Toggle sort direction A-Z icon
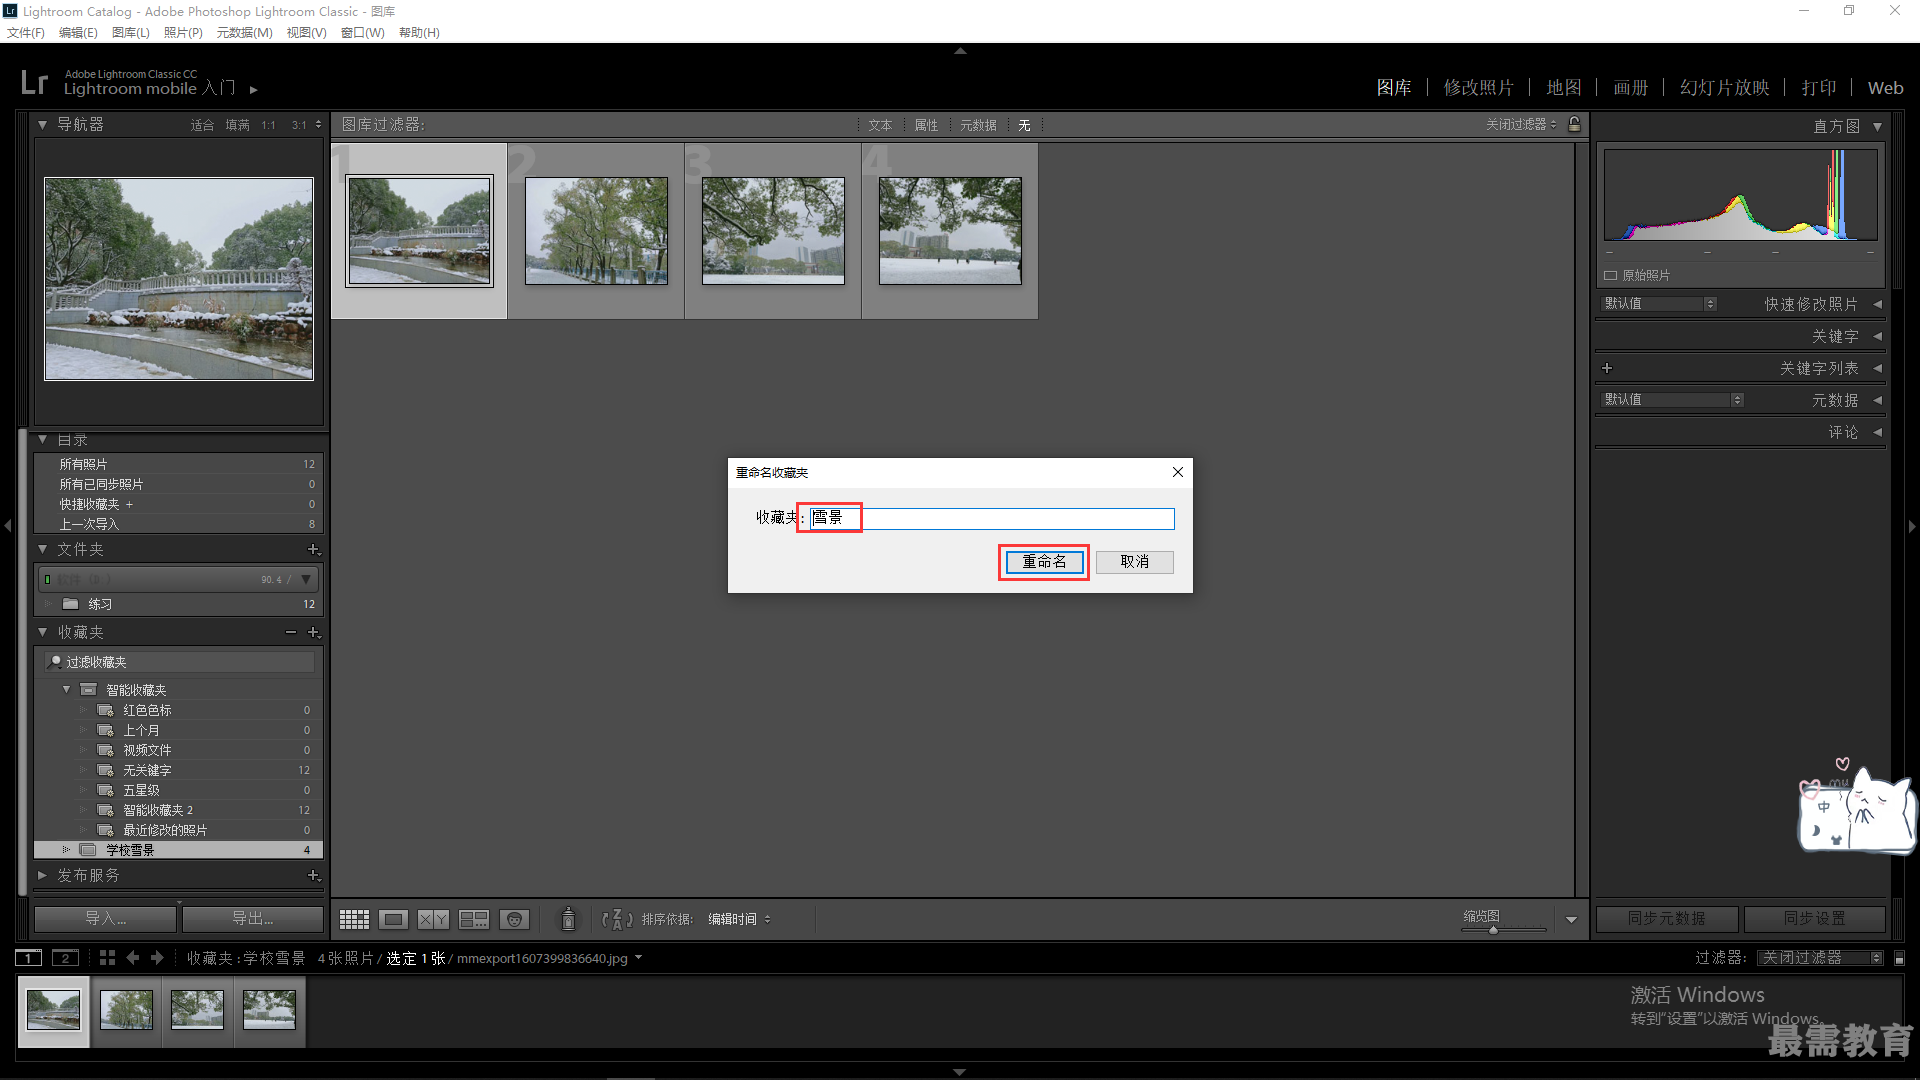 (617, 919)
